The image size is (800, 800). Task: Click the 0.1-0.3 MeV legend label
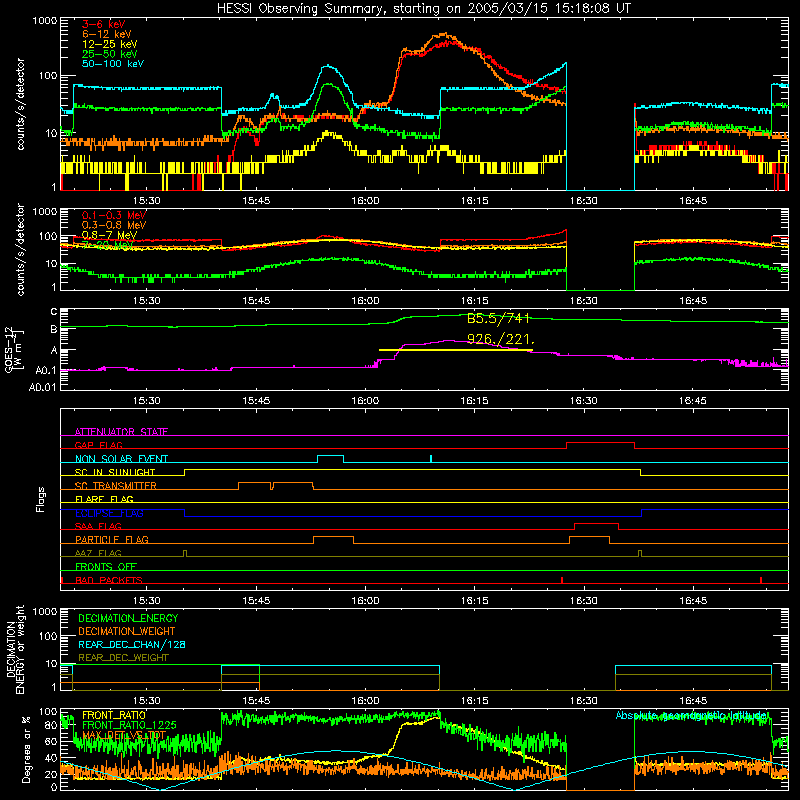[114, 215]
